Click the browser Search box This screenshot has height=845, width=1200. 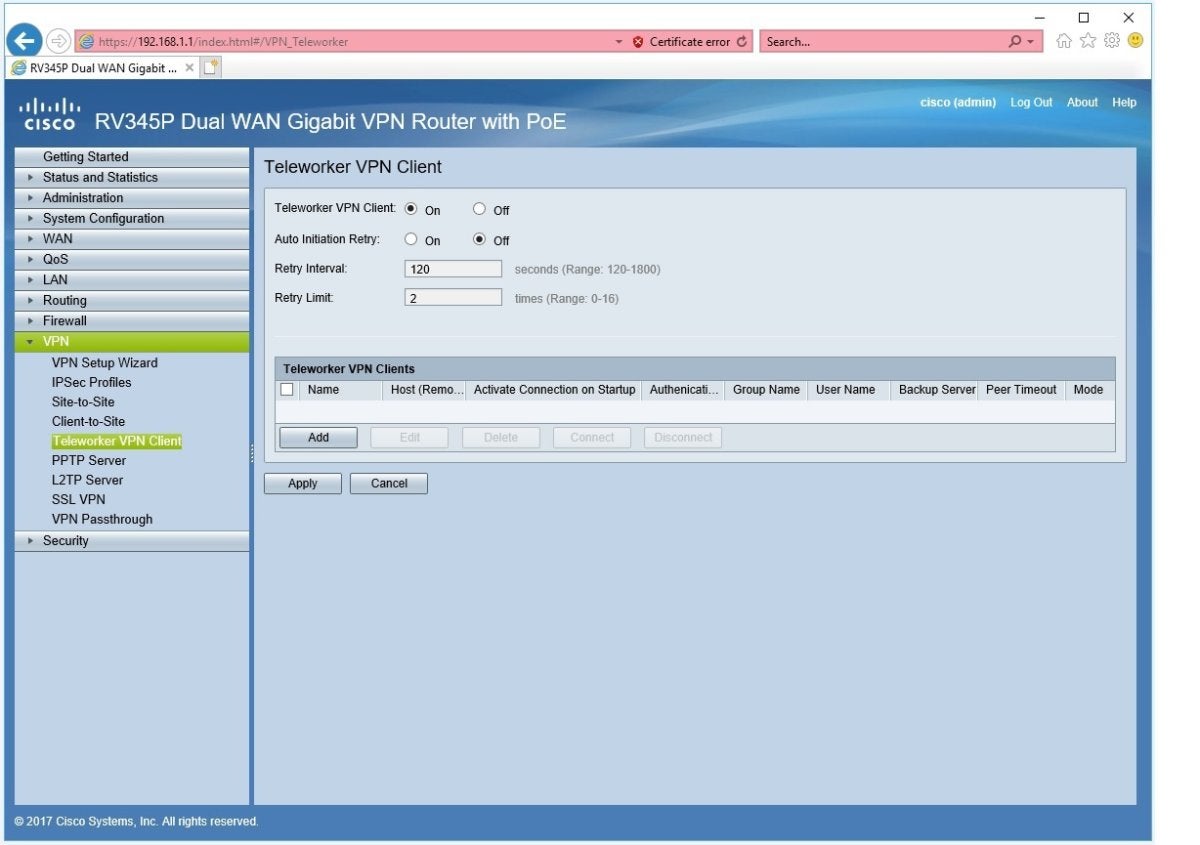pos(882,42)
